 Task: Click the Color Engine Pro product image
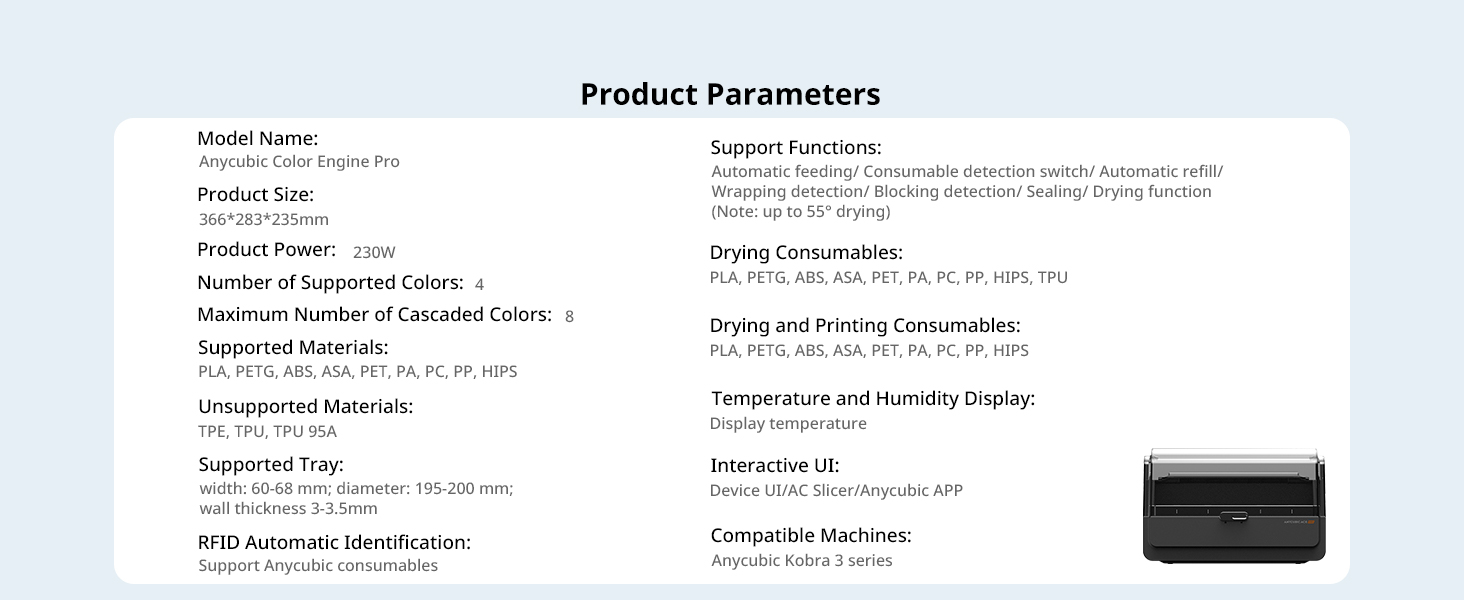click(x=1234, y=506)
